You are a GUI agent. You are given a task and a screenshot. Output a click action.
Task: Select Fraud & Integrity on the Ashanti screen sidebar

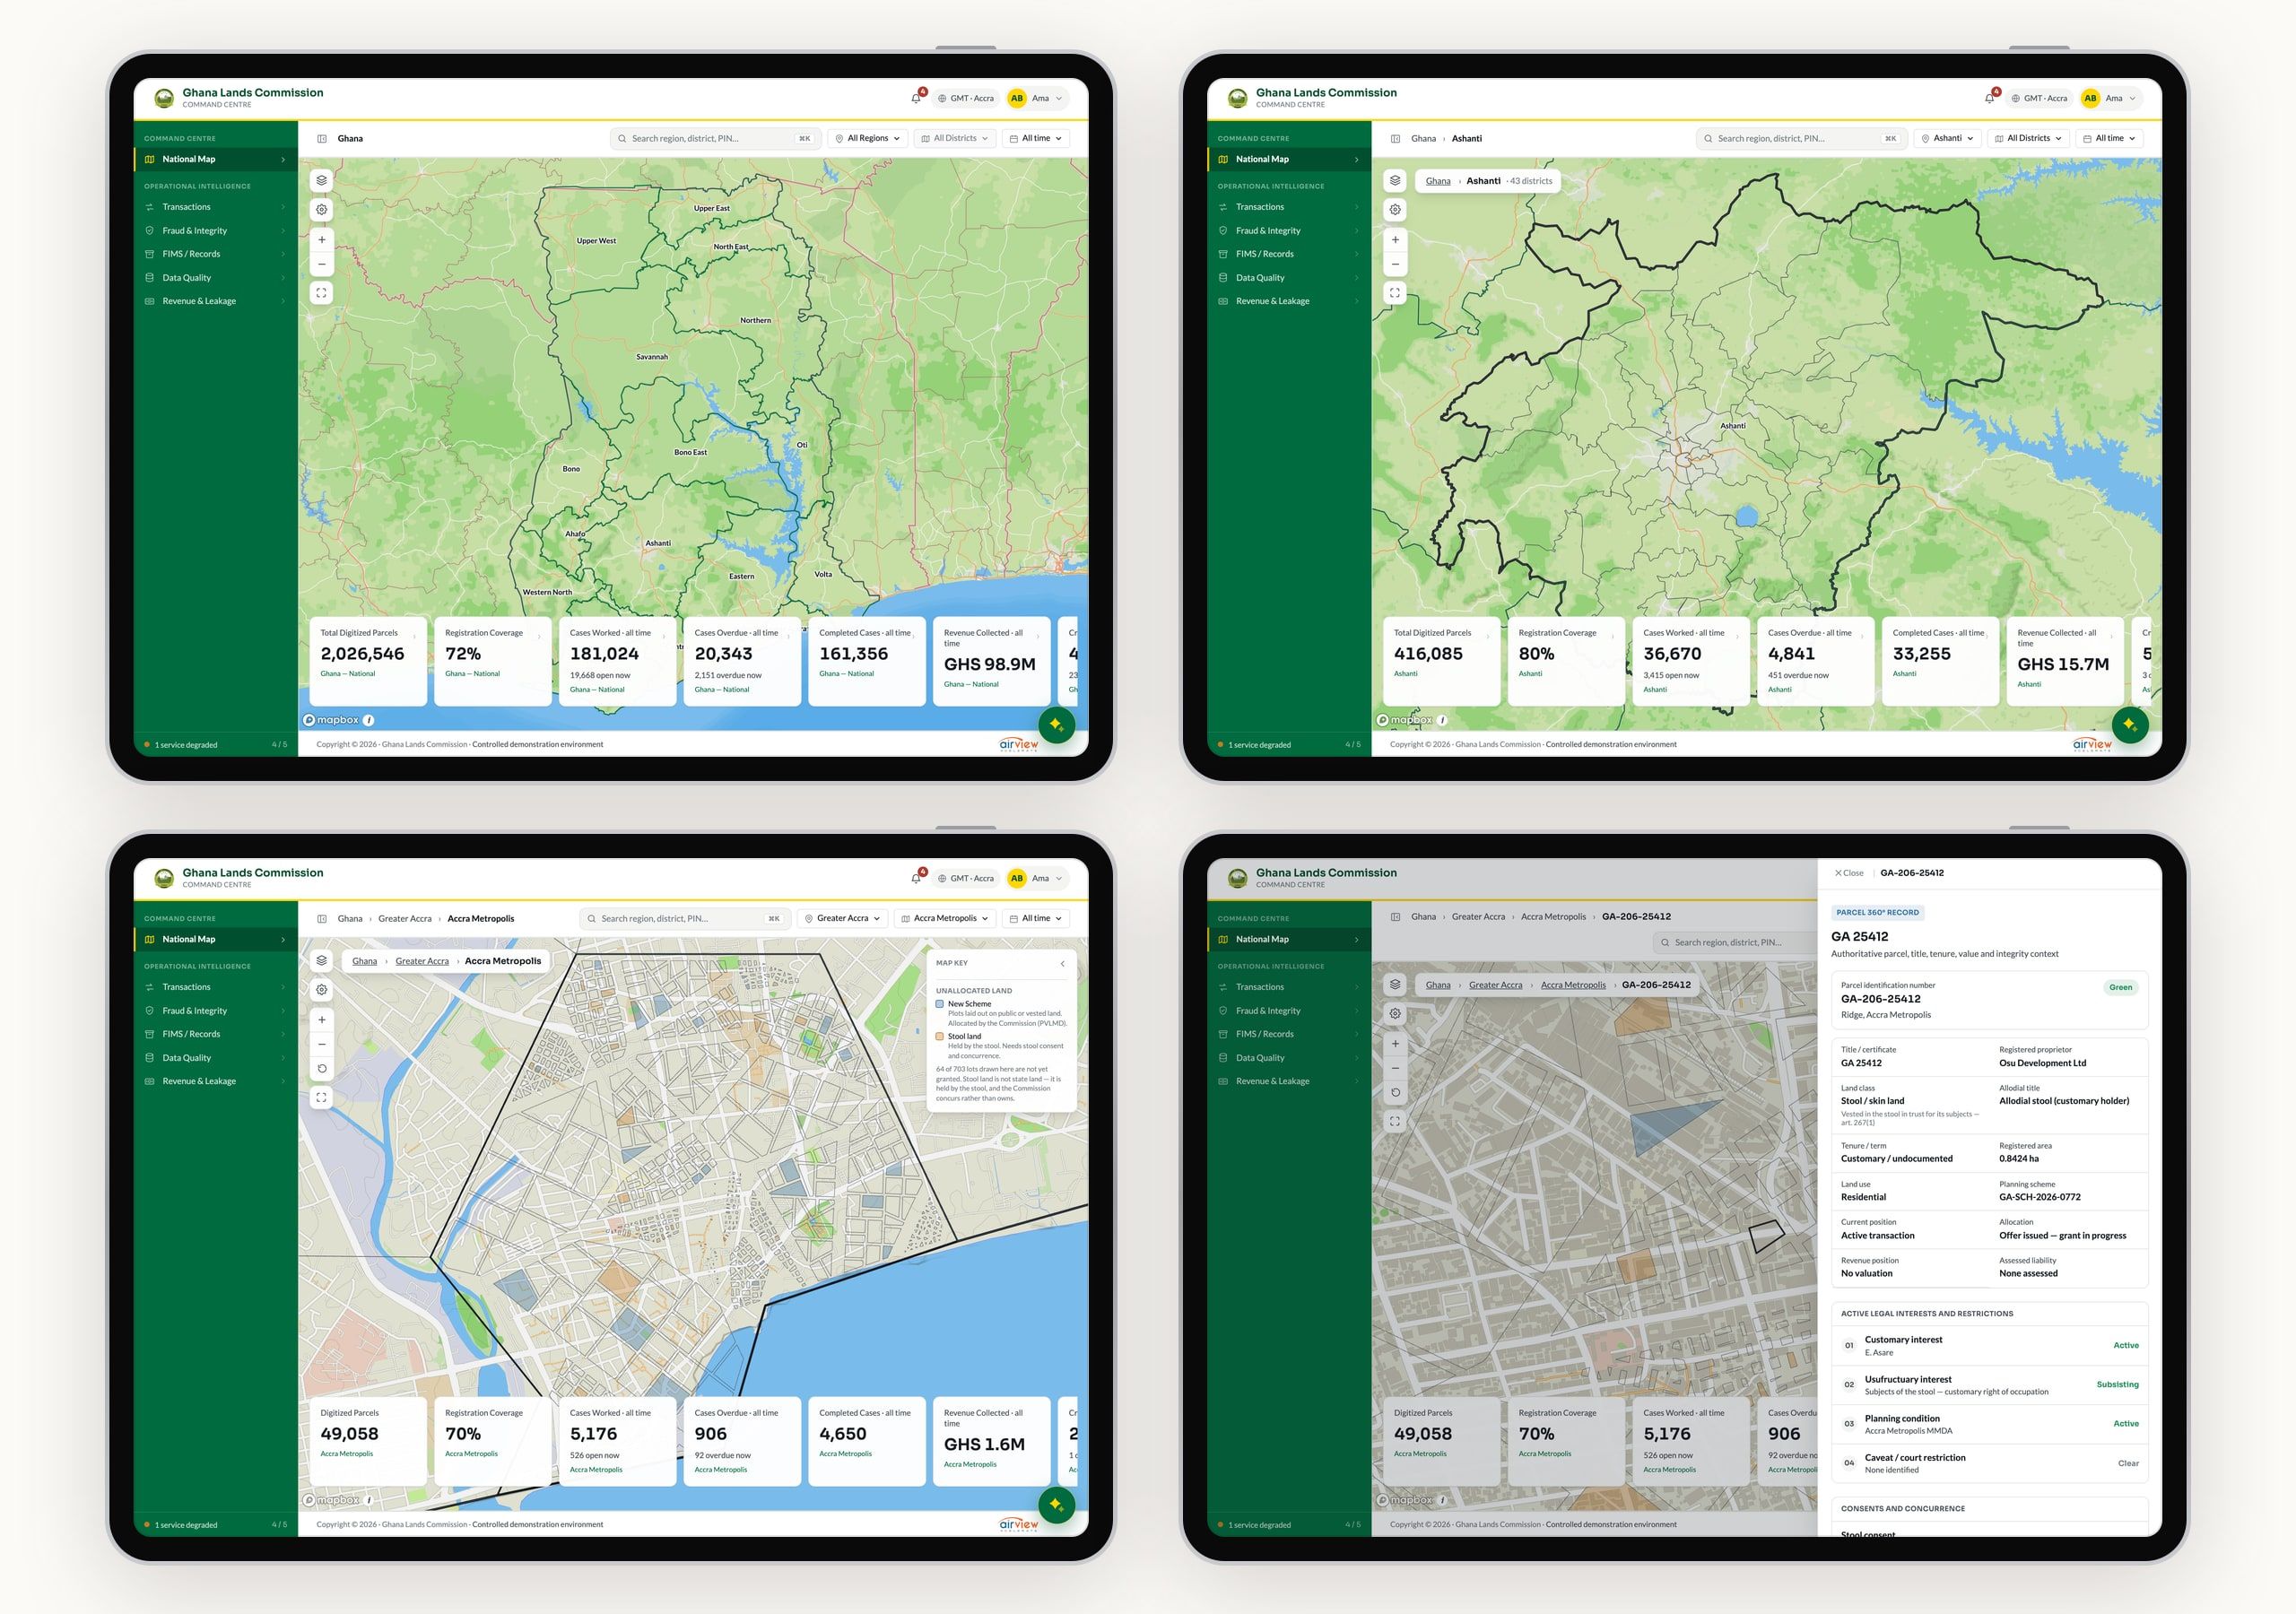1289,231
